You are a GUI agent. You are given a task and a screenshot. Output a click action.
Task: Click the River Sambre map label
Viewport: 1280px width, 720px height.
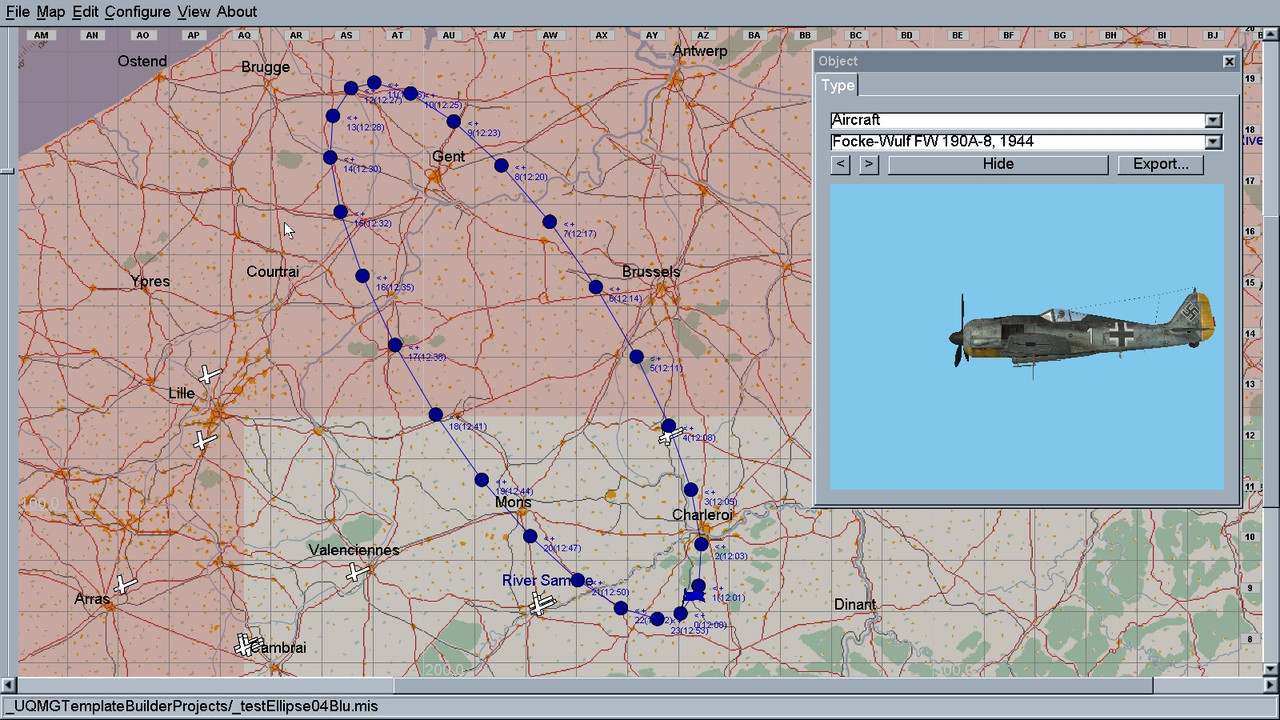tap(547, 581)
